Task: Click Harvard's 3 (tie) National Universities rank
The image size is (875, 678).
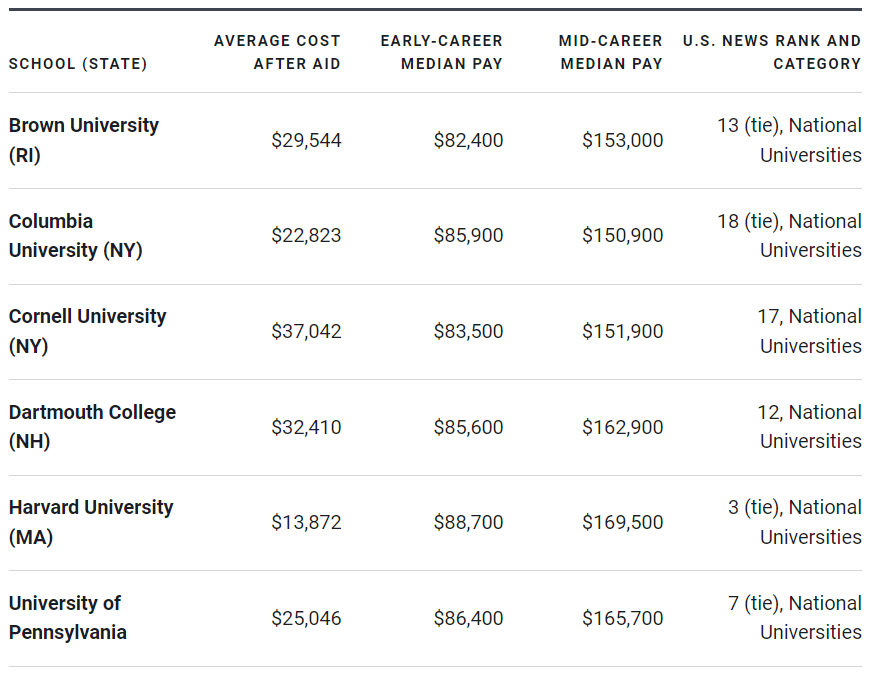Action: tap(795, 522)
